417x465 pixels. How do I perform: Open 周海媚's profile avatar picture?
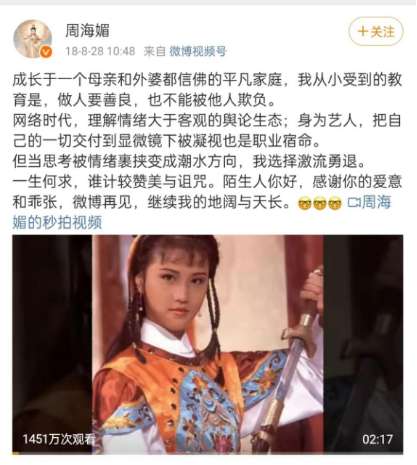tap(32, 39)
